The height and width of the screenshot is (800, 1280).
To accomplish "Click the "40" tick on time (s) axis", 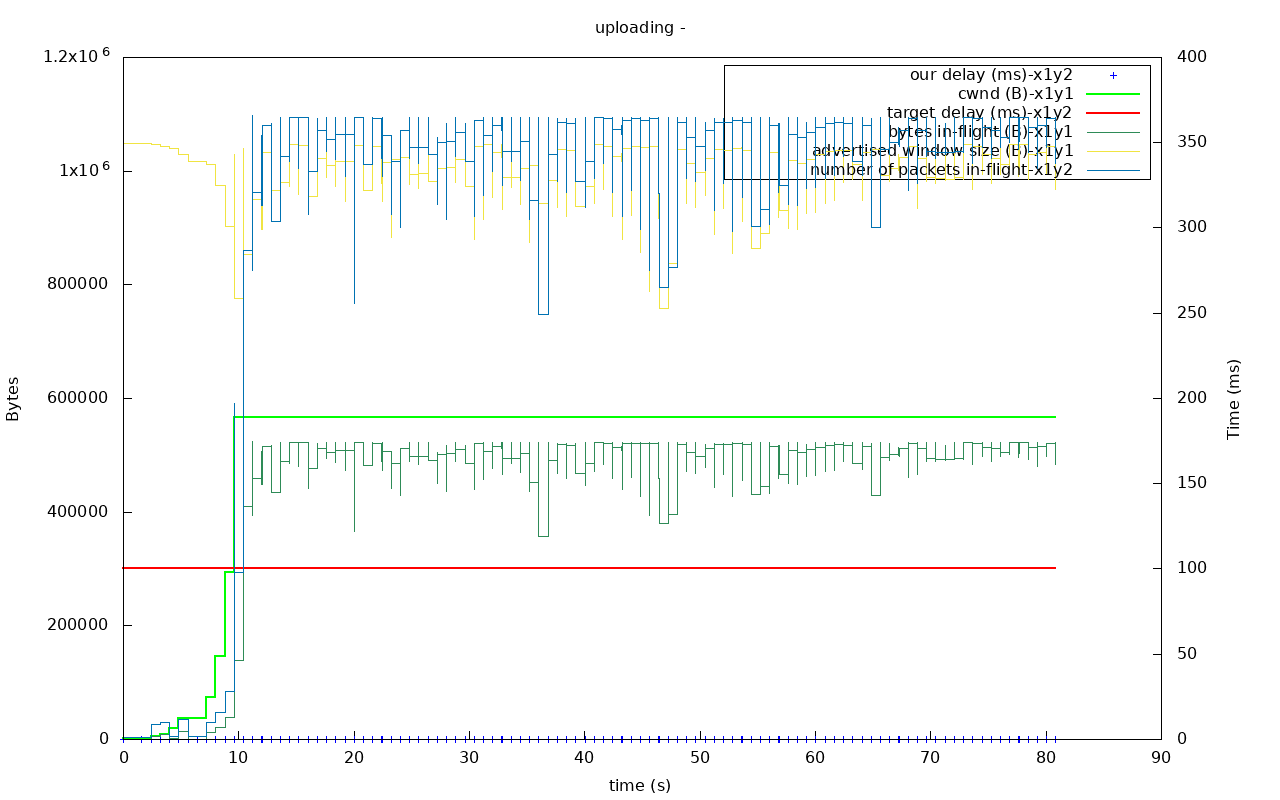I will [x=585, y=758].
